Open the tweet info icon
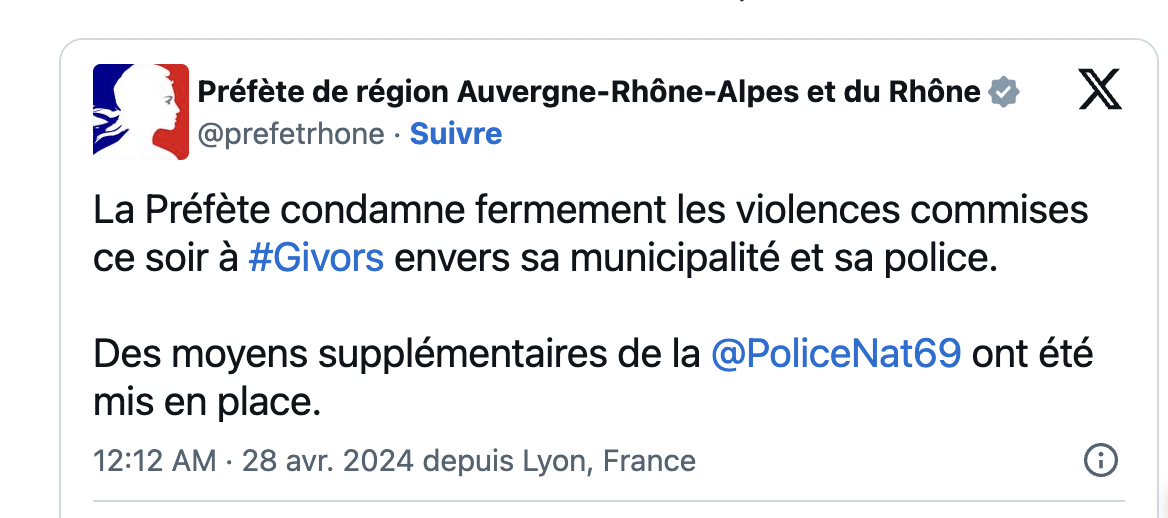 1100,461
